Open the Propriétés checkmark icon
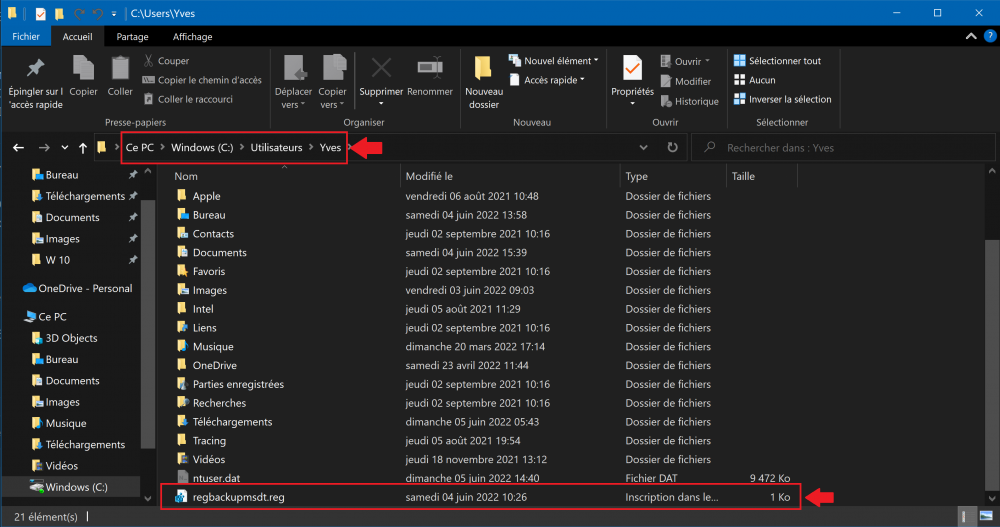 [632, 69]
